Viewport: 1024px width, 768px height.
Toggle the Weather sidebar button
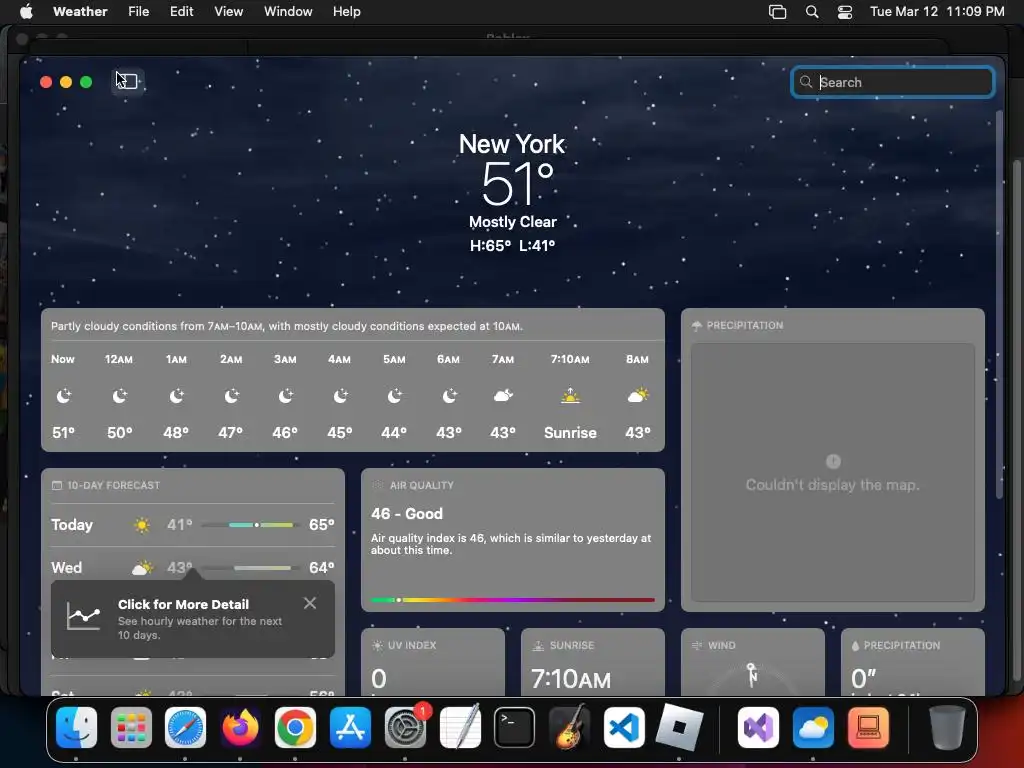127,82
